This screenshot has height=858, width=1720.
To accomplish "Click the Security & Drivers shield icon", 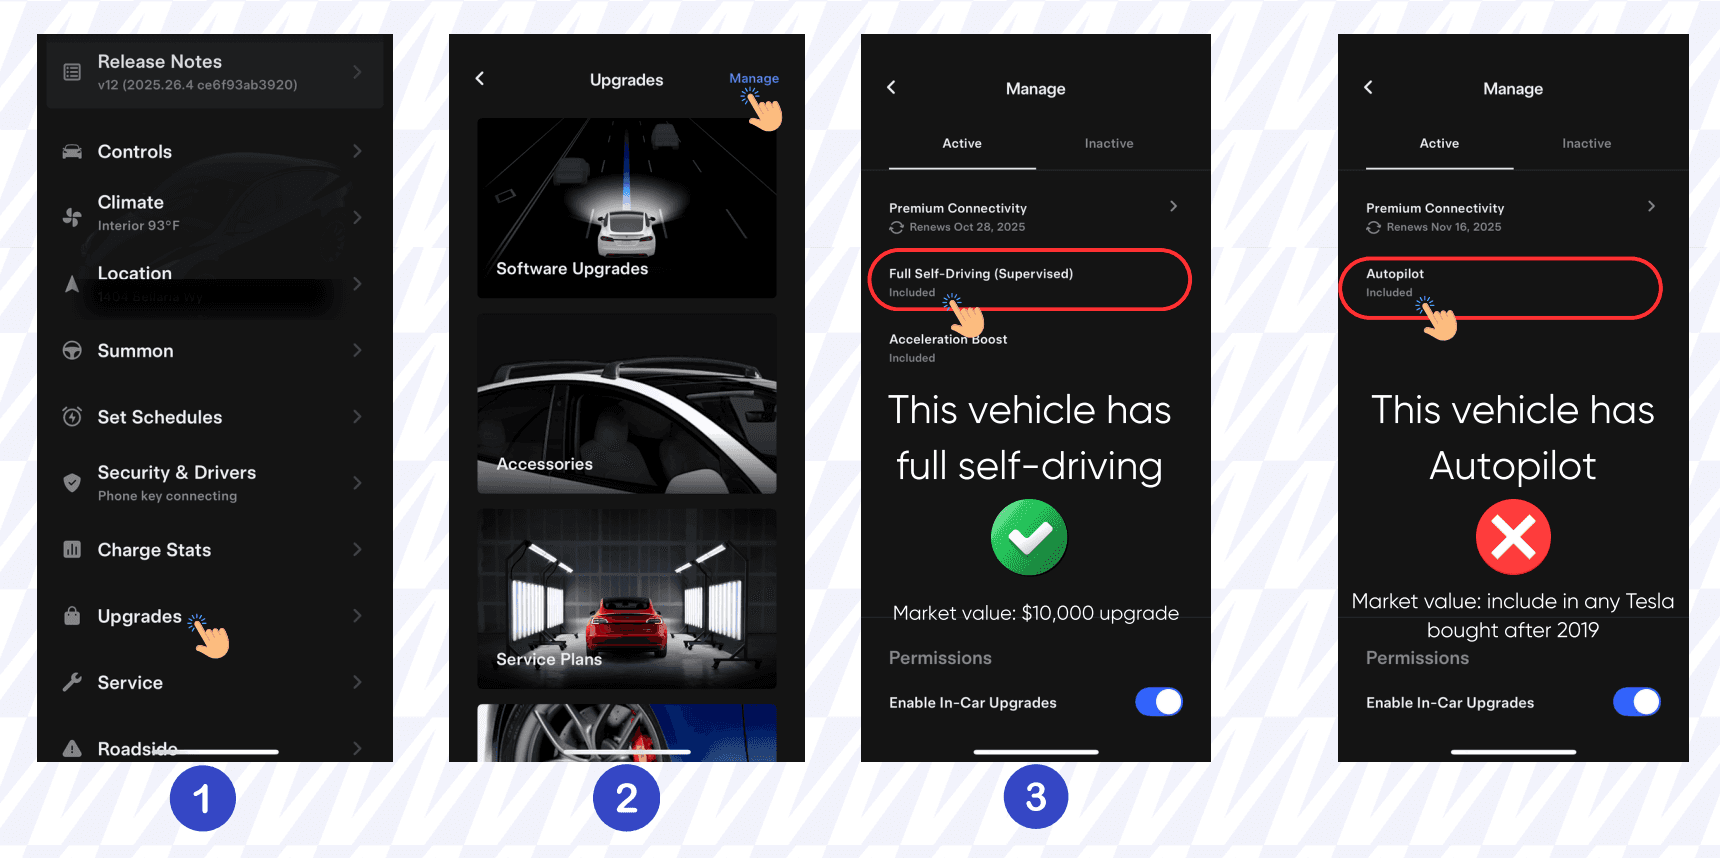I will click(72, 483).
